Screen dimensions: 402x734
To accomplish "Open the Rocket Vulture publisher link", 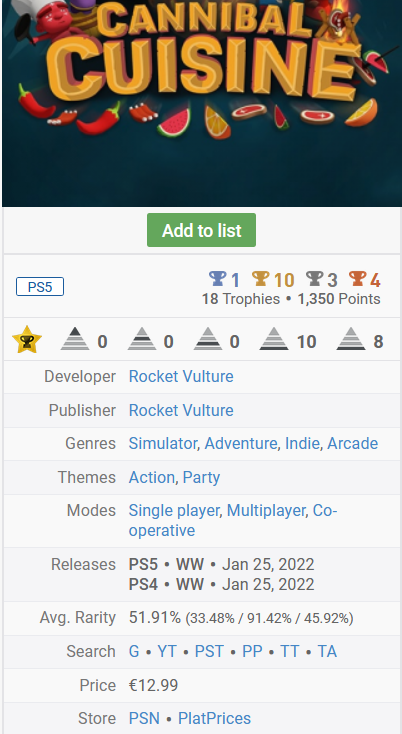I will coord(181,410).
